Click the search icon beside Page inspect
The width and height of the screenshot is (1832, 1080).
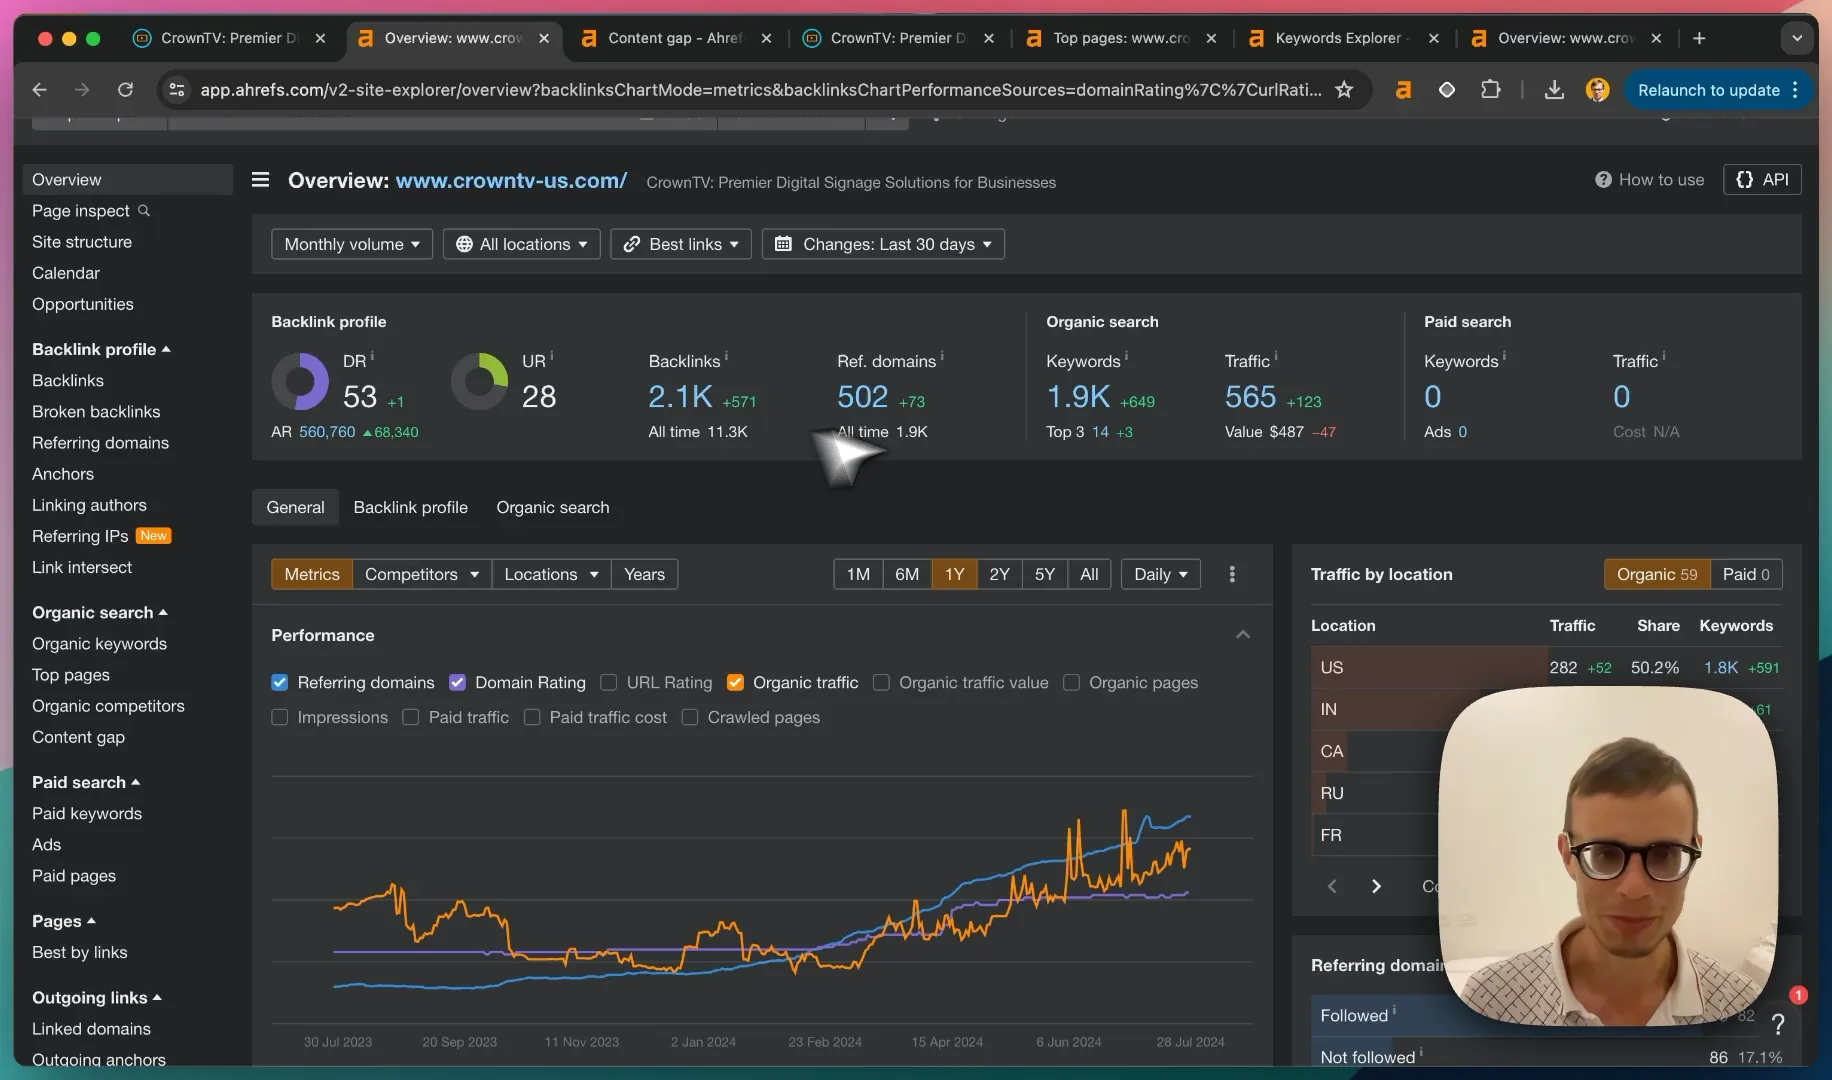coord(144,210)
